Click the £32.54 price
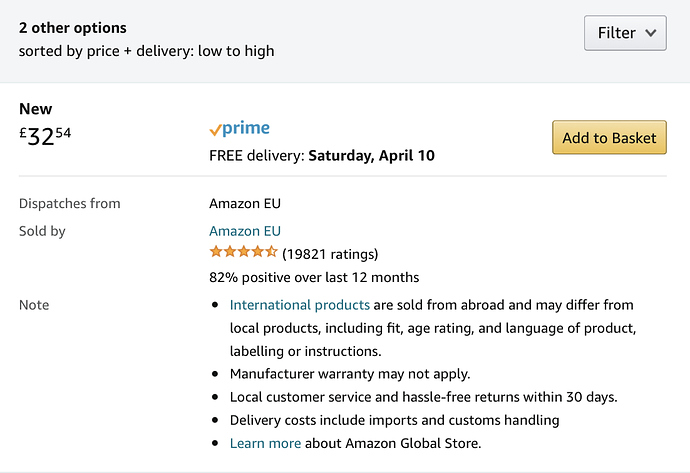This screenshot has width=690, height=473. click(x=45, y=136)
